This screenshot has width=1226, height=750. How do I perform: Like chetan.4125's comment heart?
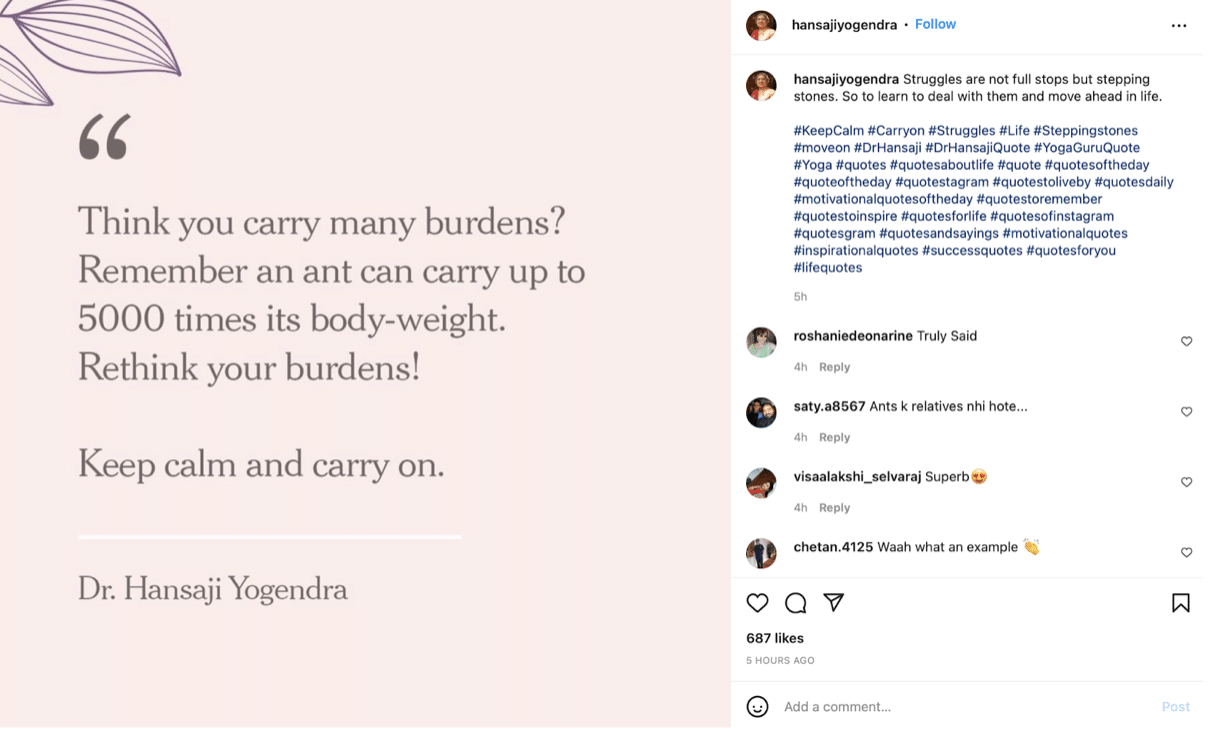click(1186, 552)
